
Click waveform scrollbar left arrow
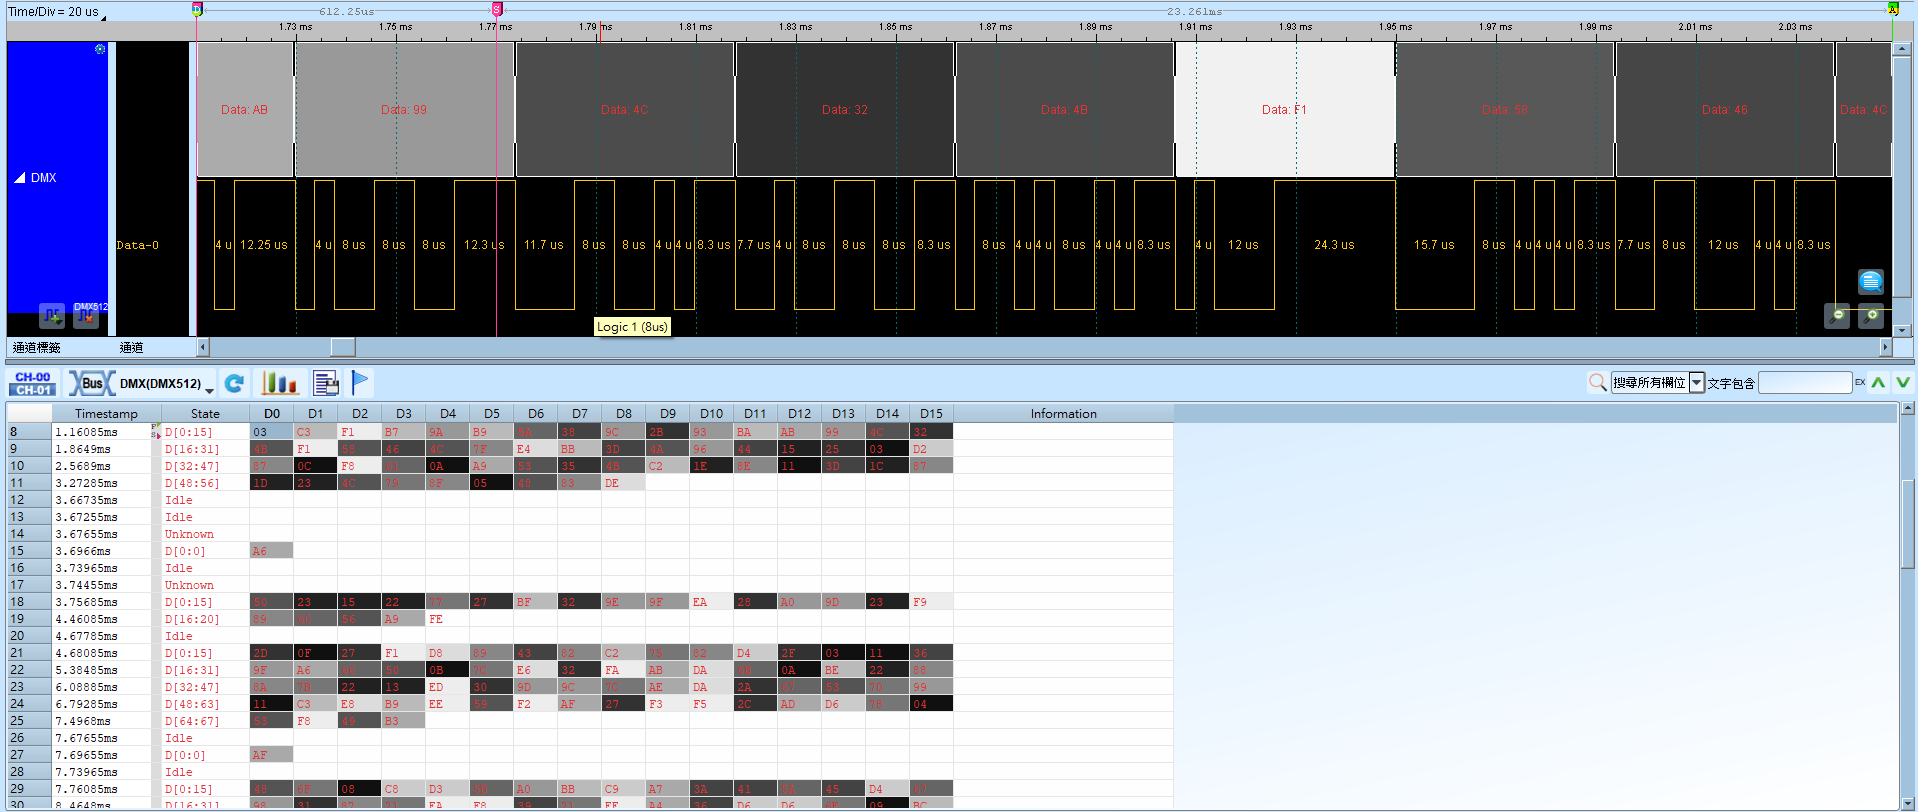tap(203, 347)
